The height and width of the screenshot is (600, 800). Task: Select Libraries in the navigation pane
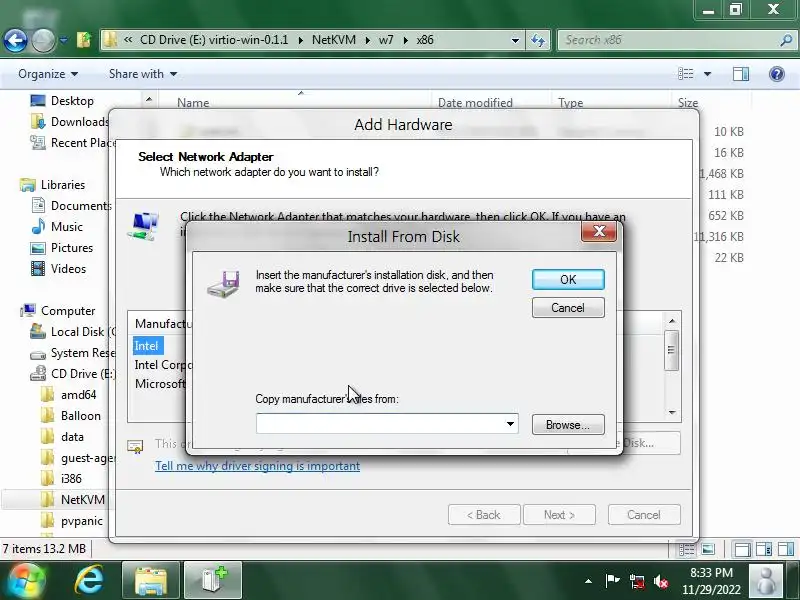[x=53, y=185]
